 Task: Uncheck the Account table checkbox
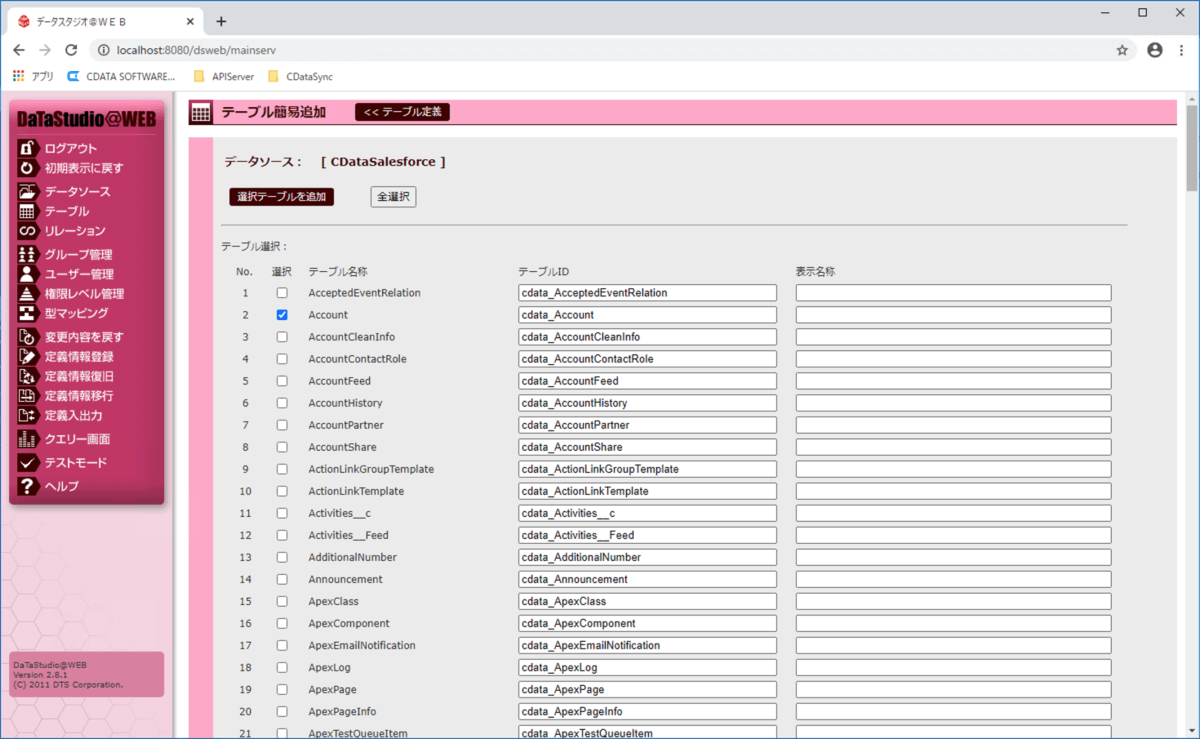[x=282, y=315]
